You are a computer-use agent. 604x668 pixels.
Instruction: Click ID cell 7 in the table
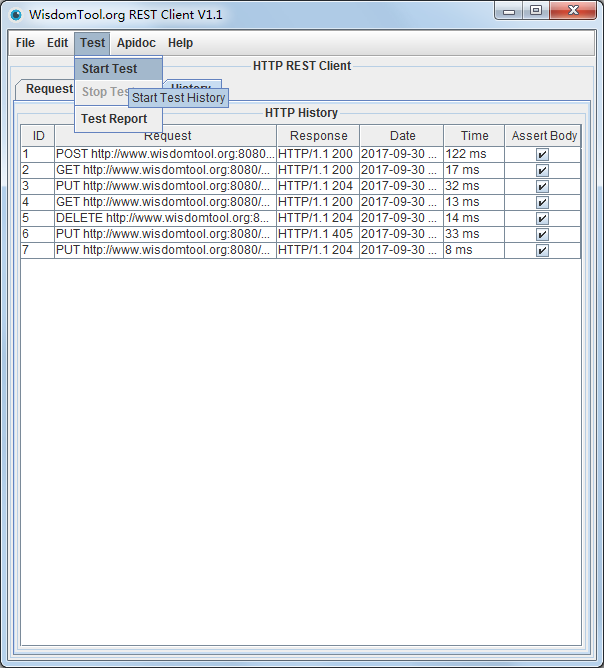[38, 250]
